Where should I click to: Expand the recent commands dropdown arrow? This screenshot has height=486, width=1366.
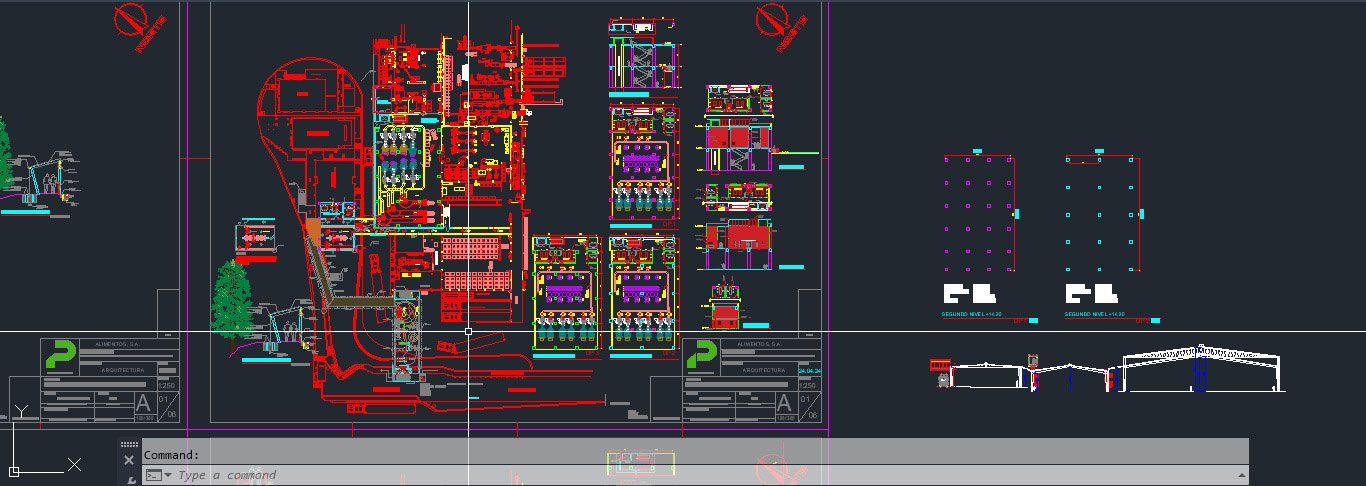pyautogui.click(x=168, y=475)
